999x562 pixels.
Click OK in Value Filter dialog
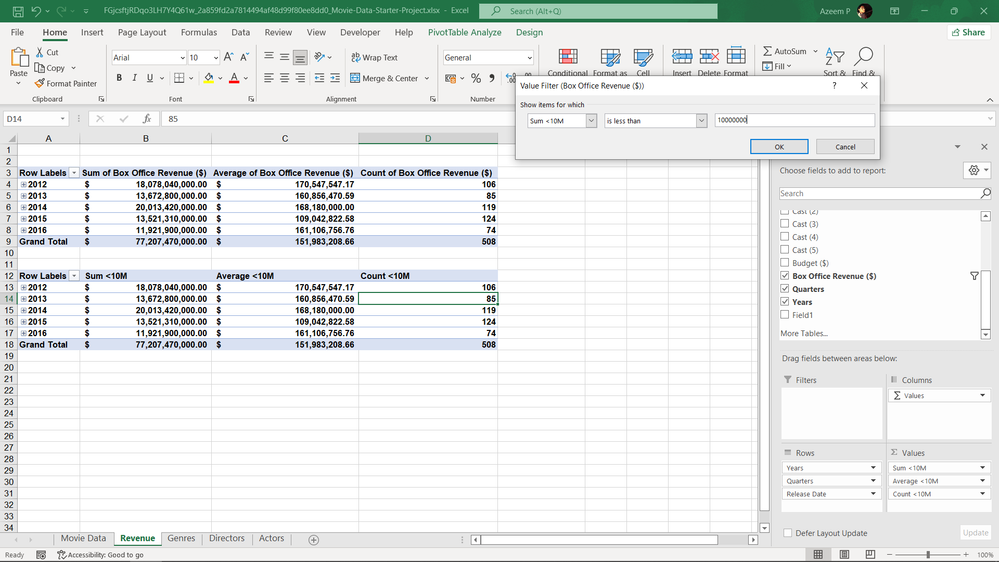779,147
